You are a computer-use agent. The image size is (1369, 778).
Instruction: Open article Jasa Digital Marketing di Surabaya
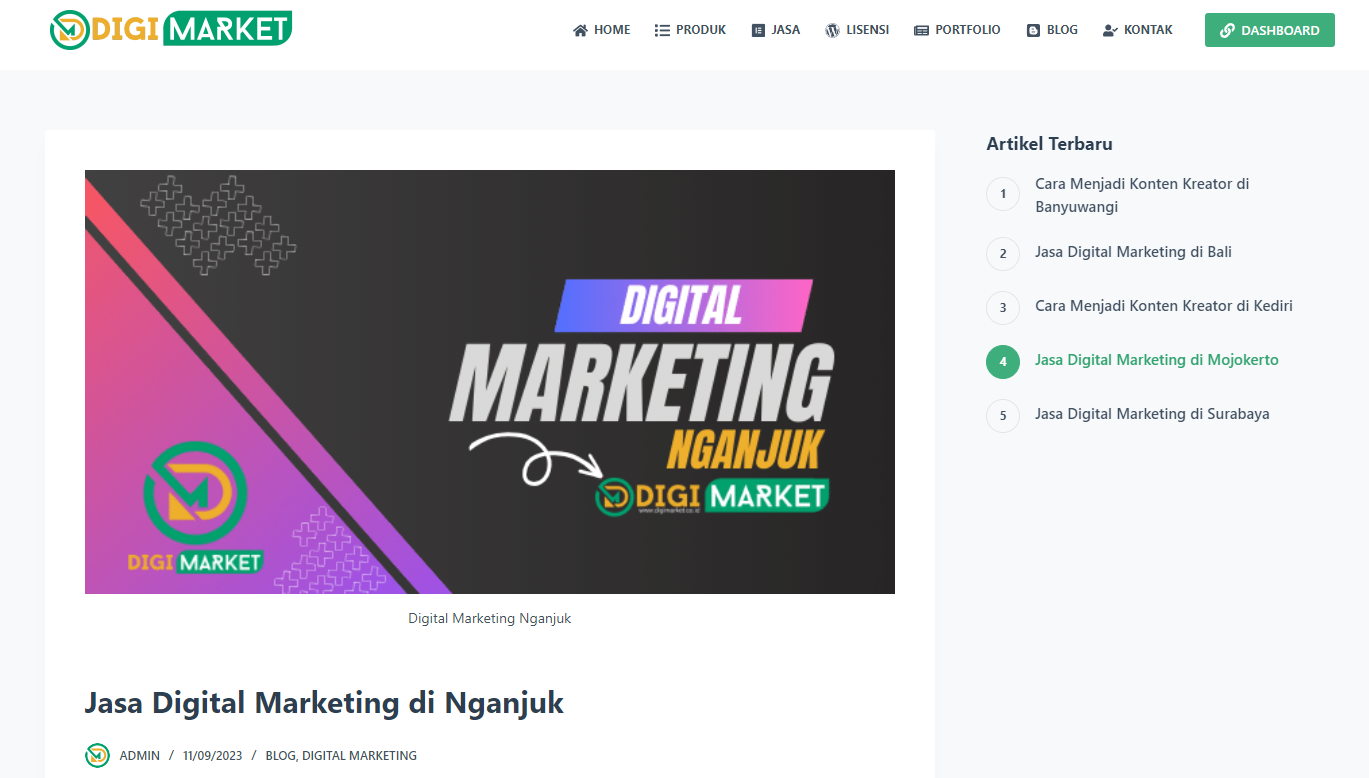1152,414
